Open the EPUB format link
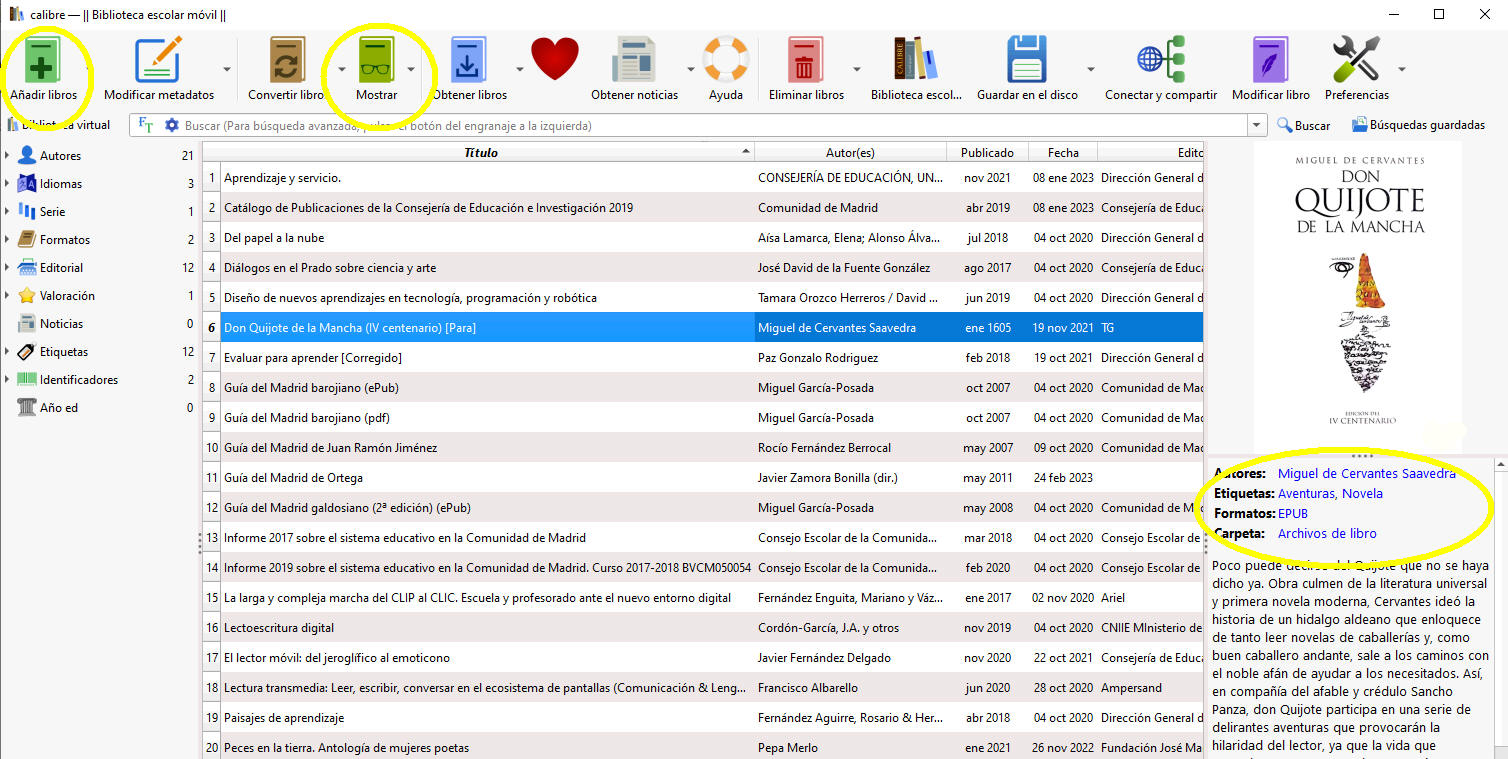This screenshot has height=759, width=1508. 1293,513
